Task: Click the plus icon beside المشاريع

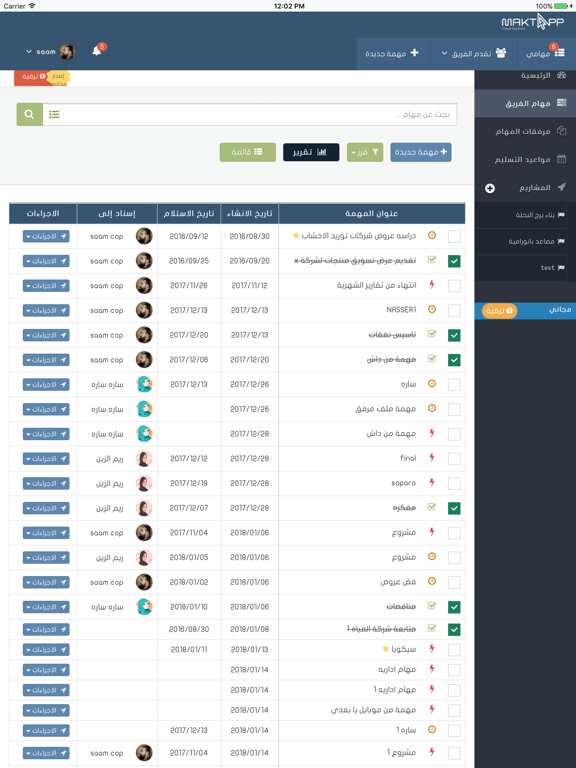Action: coord(490,188)
